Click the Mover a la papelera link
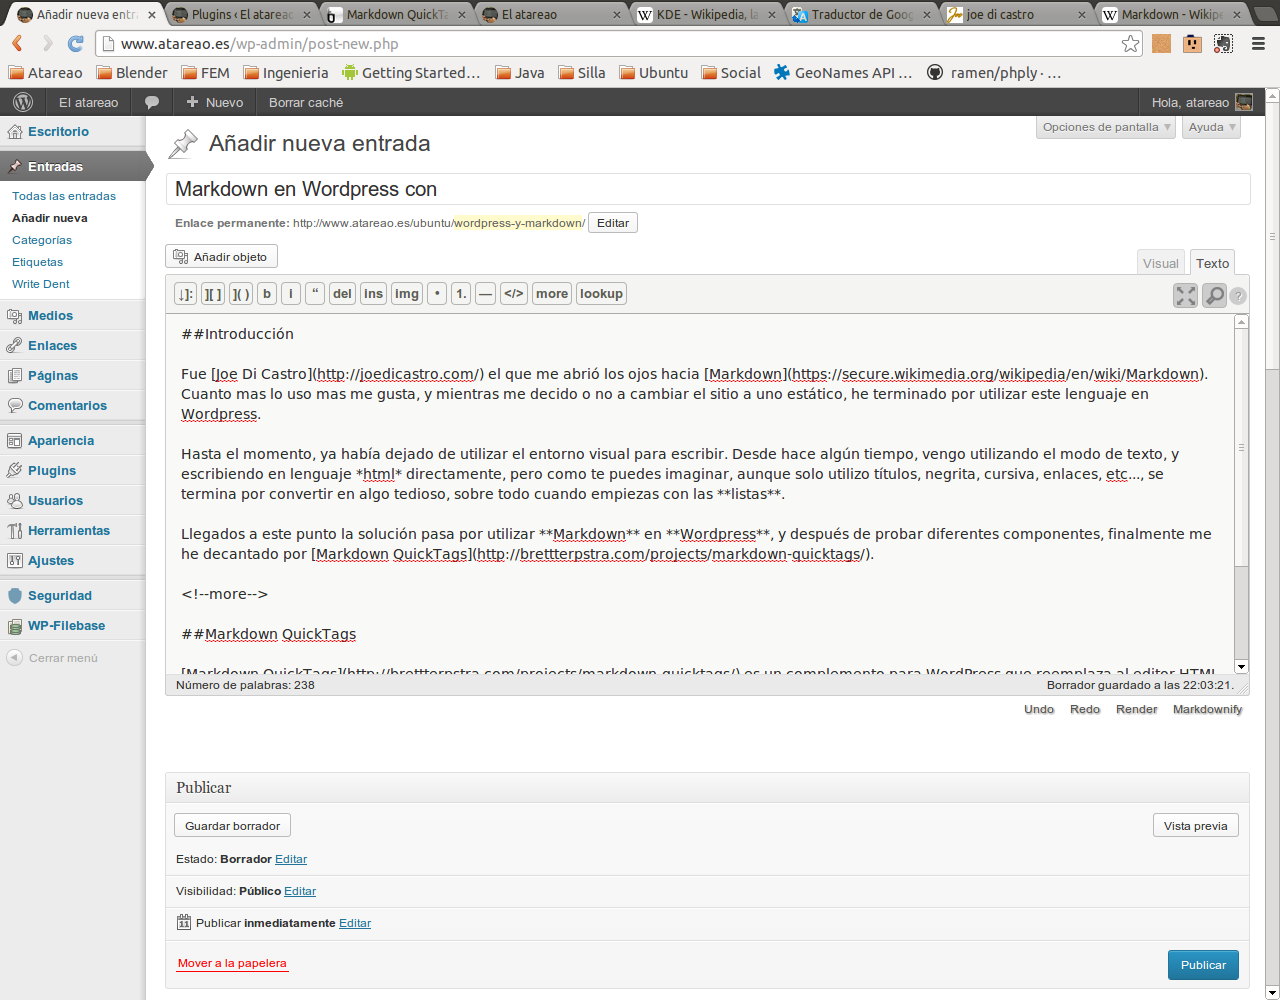This screenshot has width=1280, height=1000. [232, 963]
